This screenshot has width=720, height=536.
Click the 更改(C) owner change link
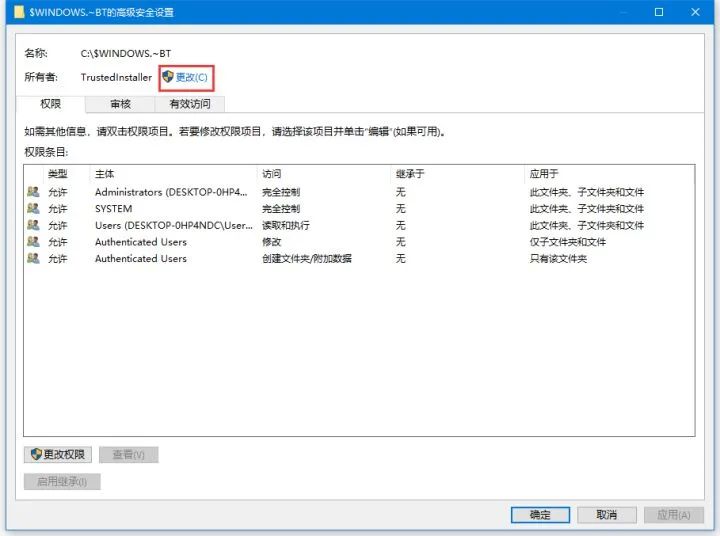[191, 77]
